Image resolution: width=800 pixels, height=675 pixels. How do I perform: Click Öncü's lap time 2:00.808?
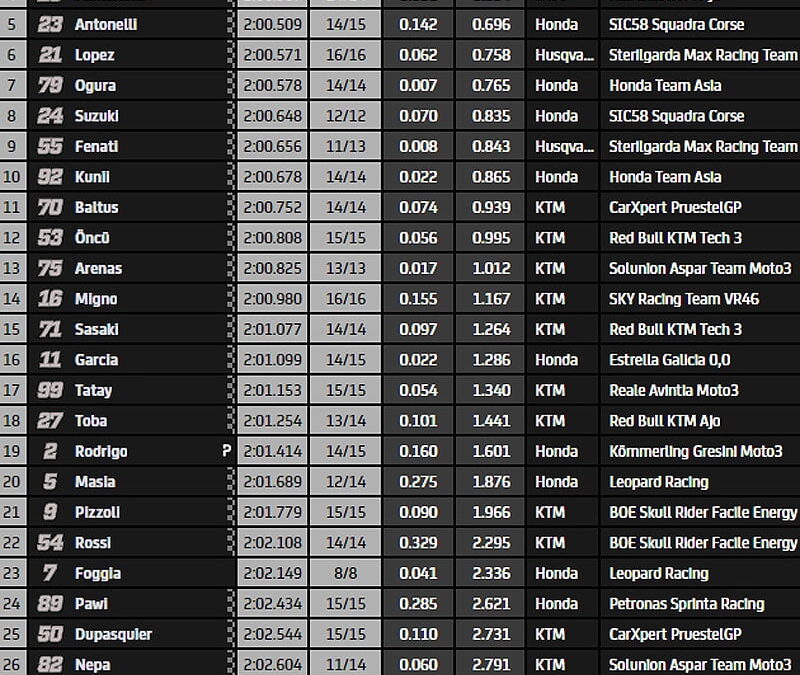272,238
